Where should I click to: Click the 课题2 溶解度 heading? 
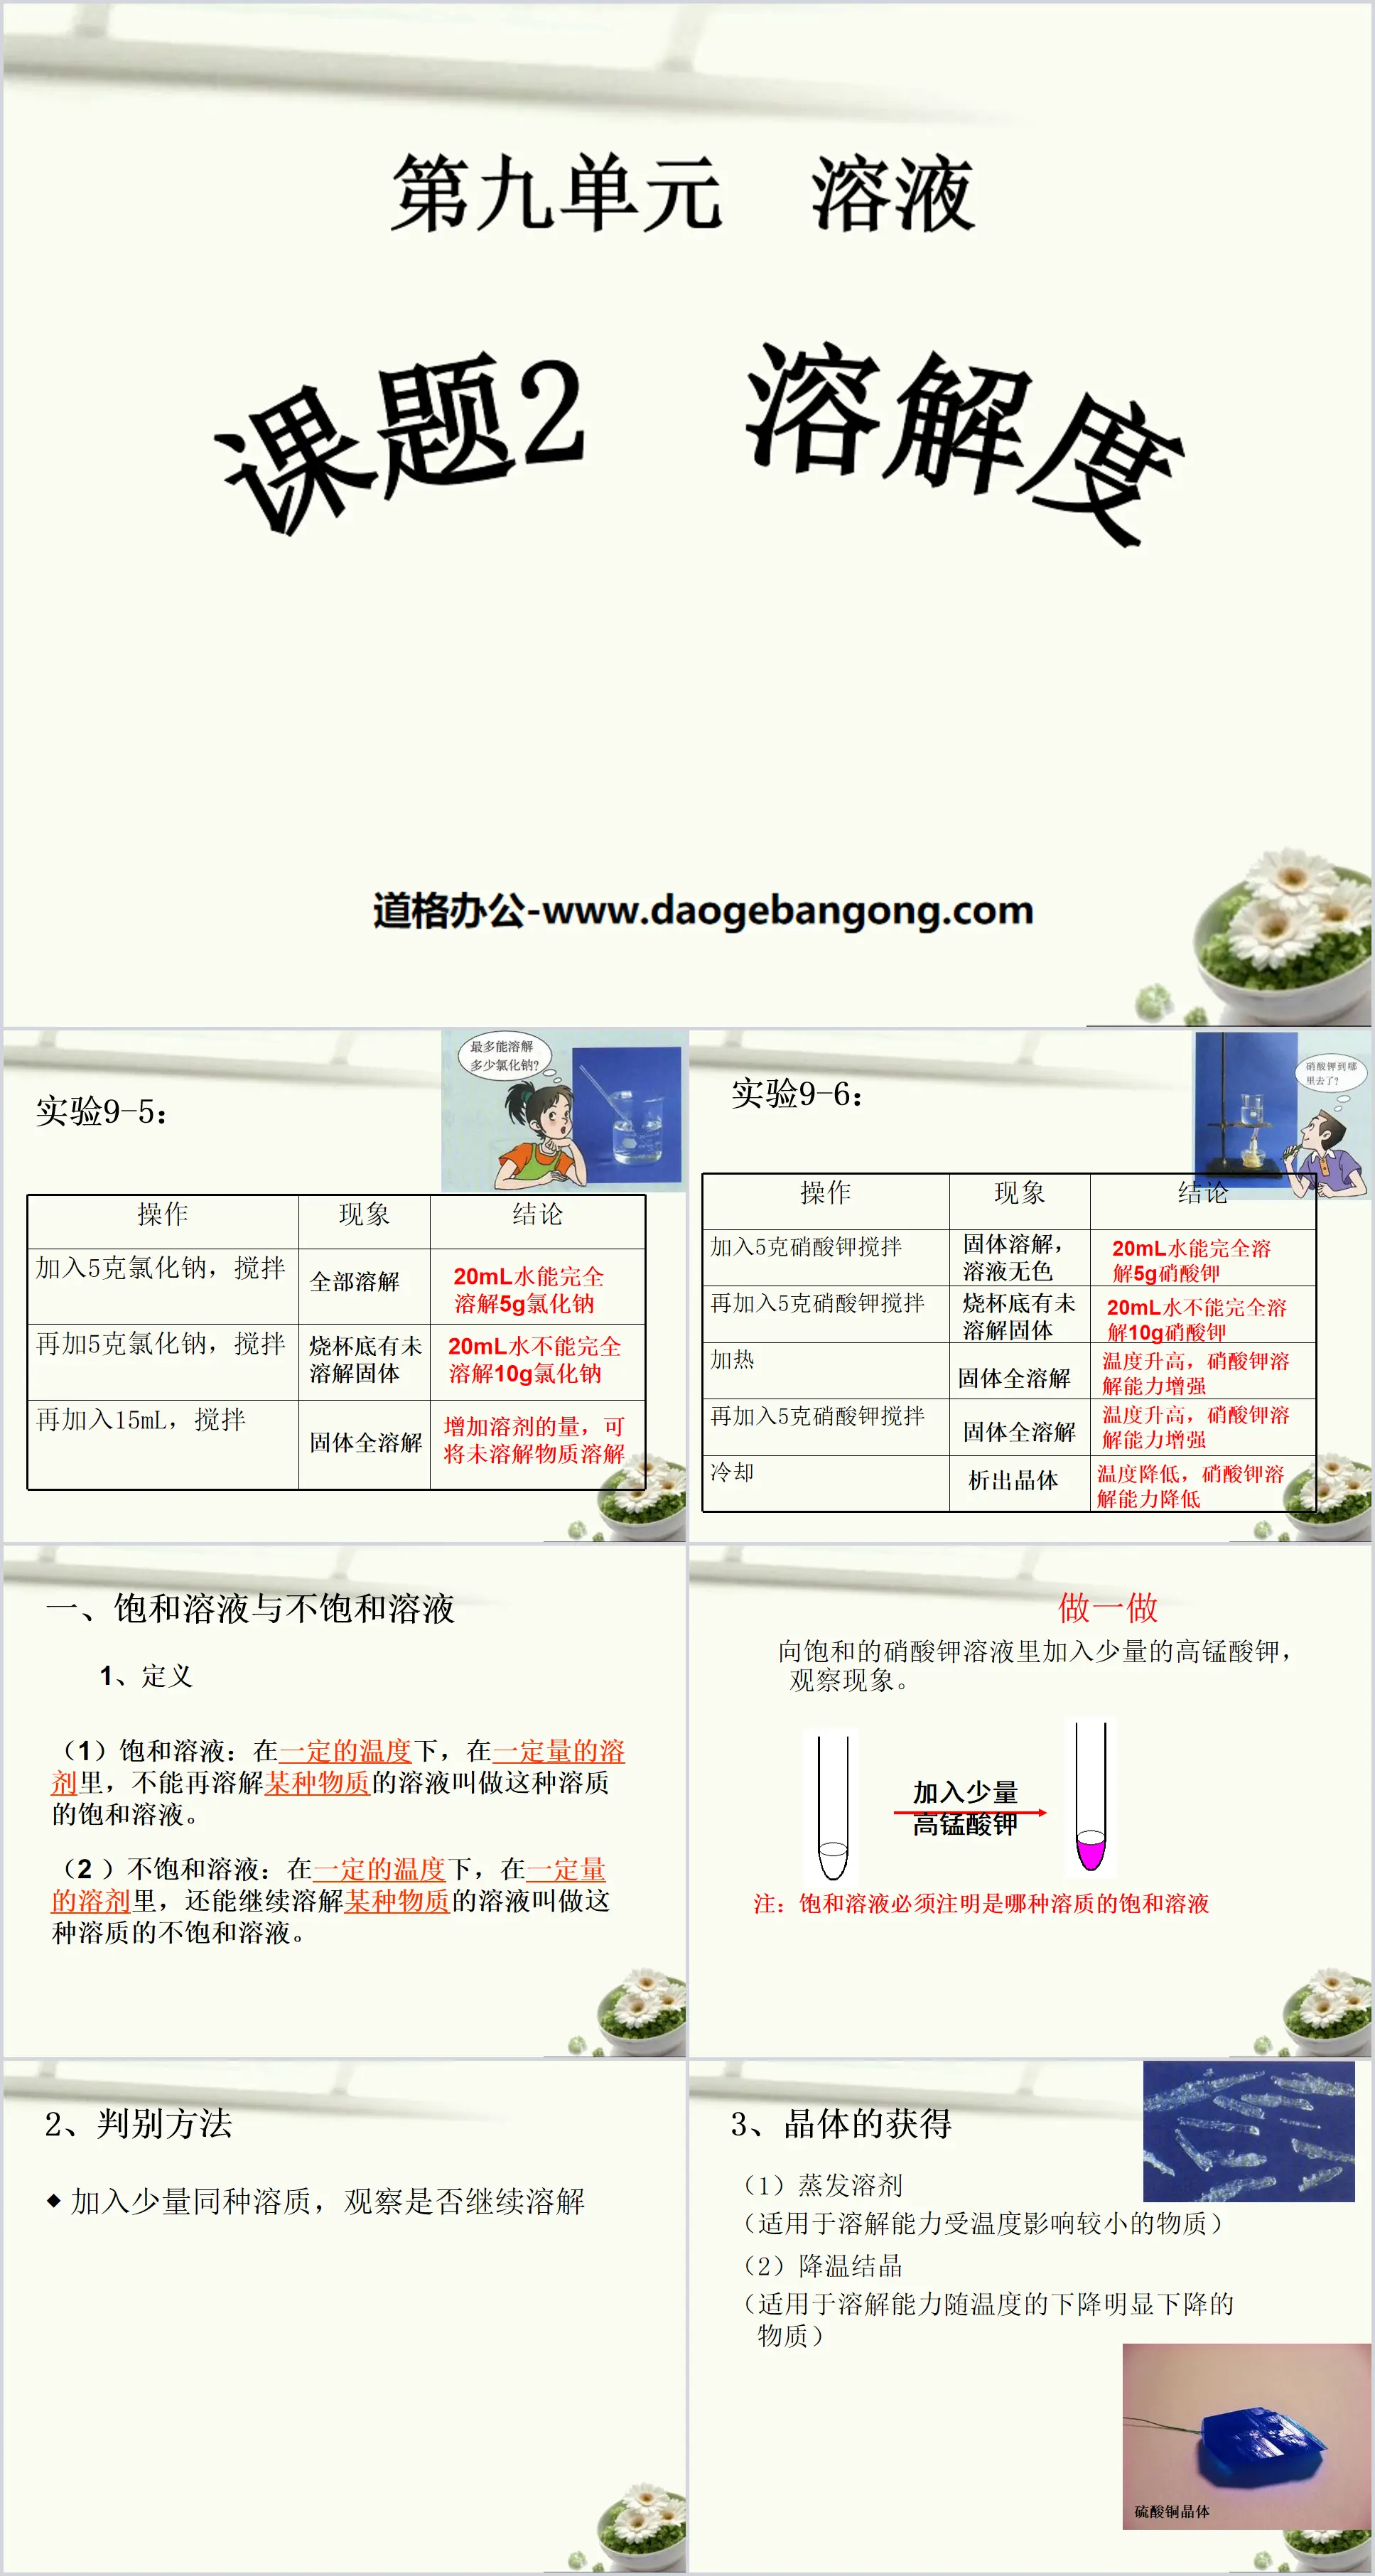click(x=681, y=374)
